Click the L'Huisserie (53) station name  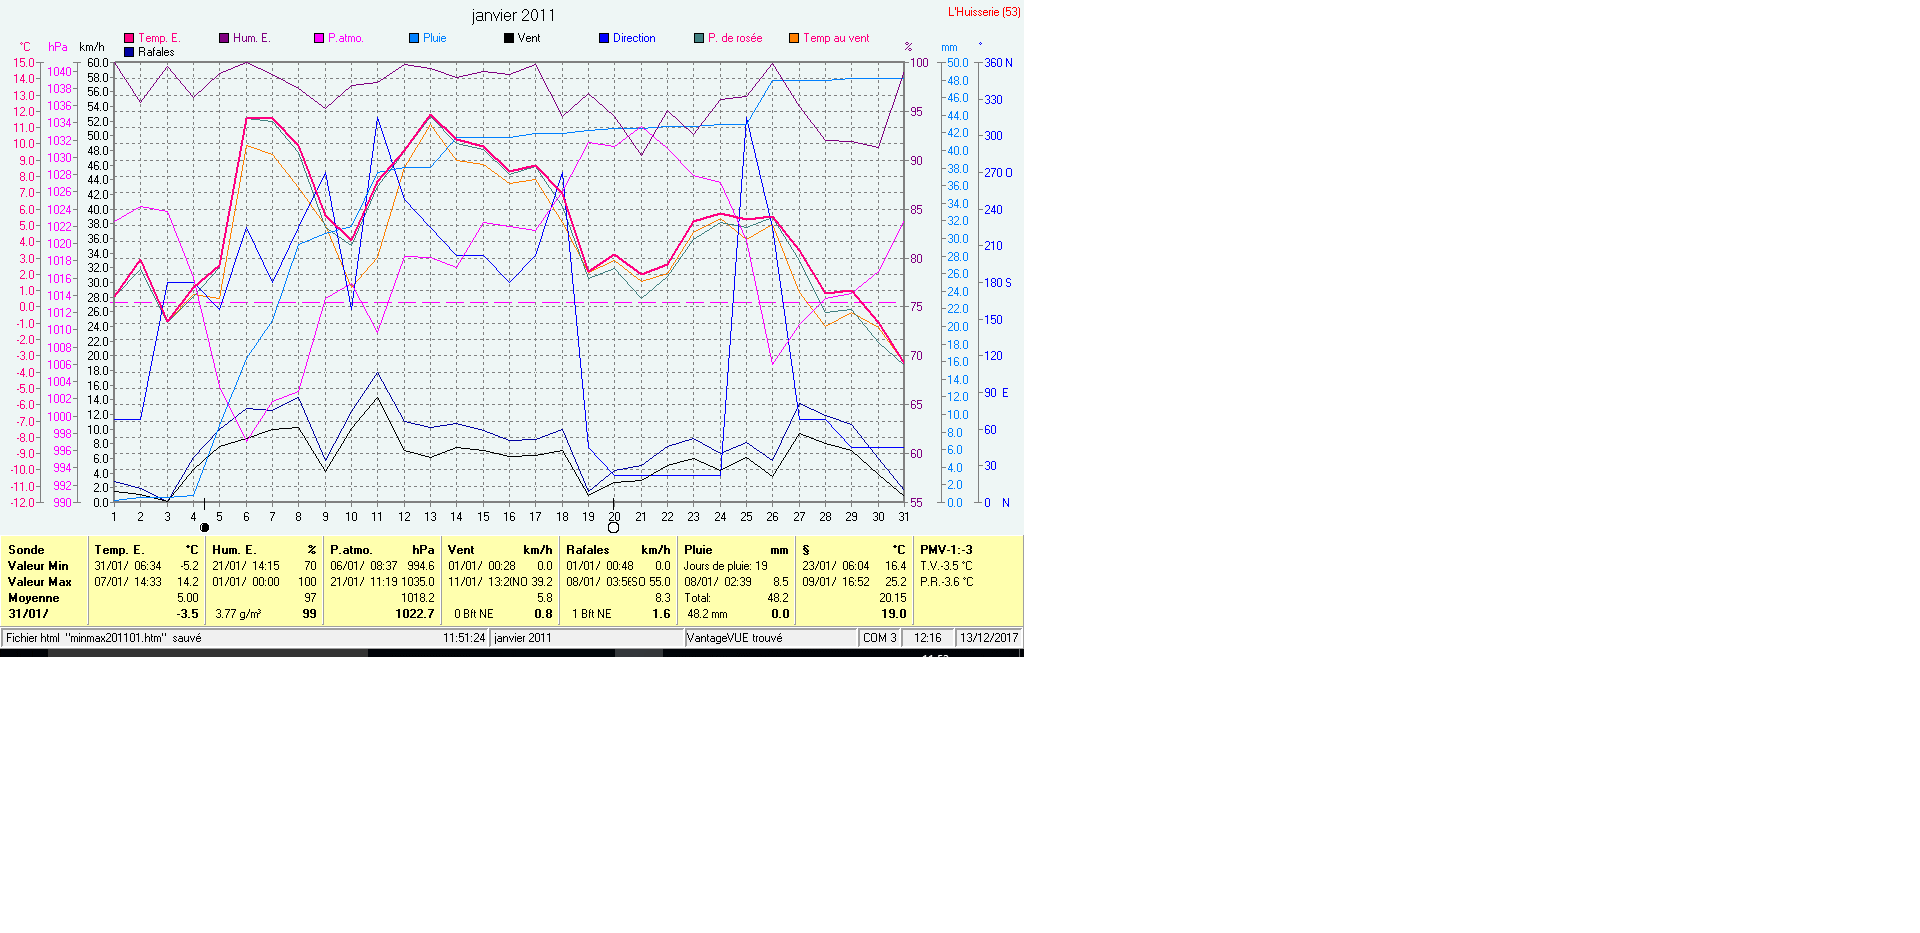tap(984, 12)
